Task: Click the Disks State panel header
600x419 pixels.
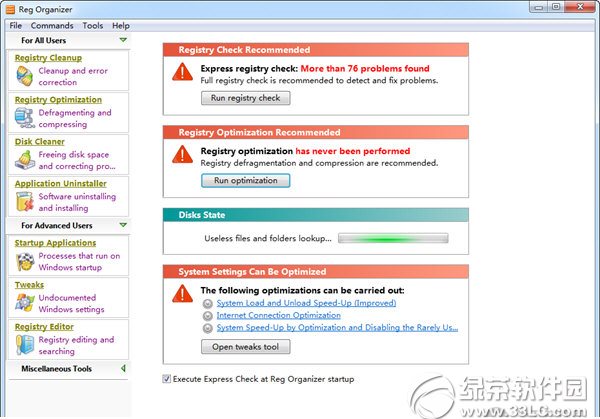Action: (316, 215)
